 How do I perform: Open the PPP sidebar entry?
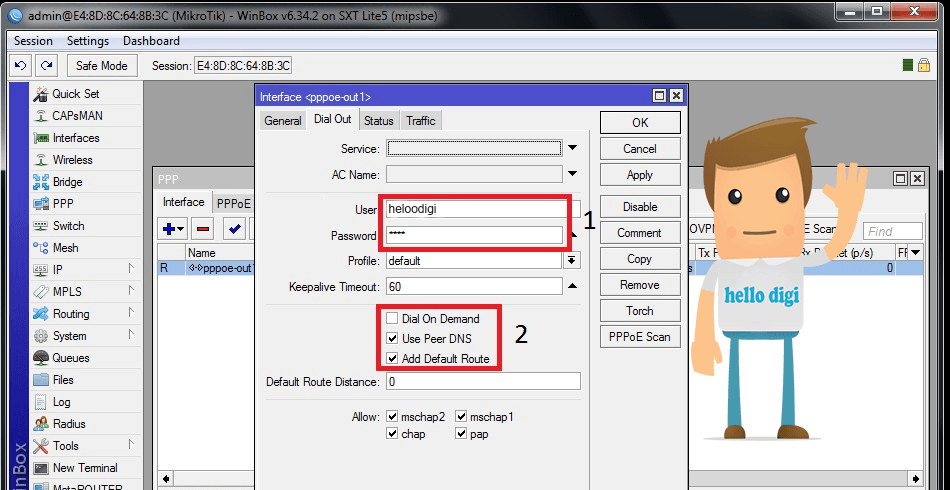pos(62,204)
